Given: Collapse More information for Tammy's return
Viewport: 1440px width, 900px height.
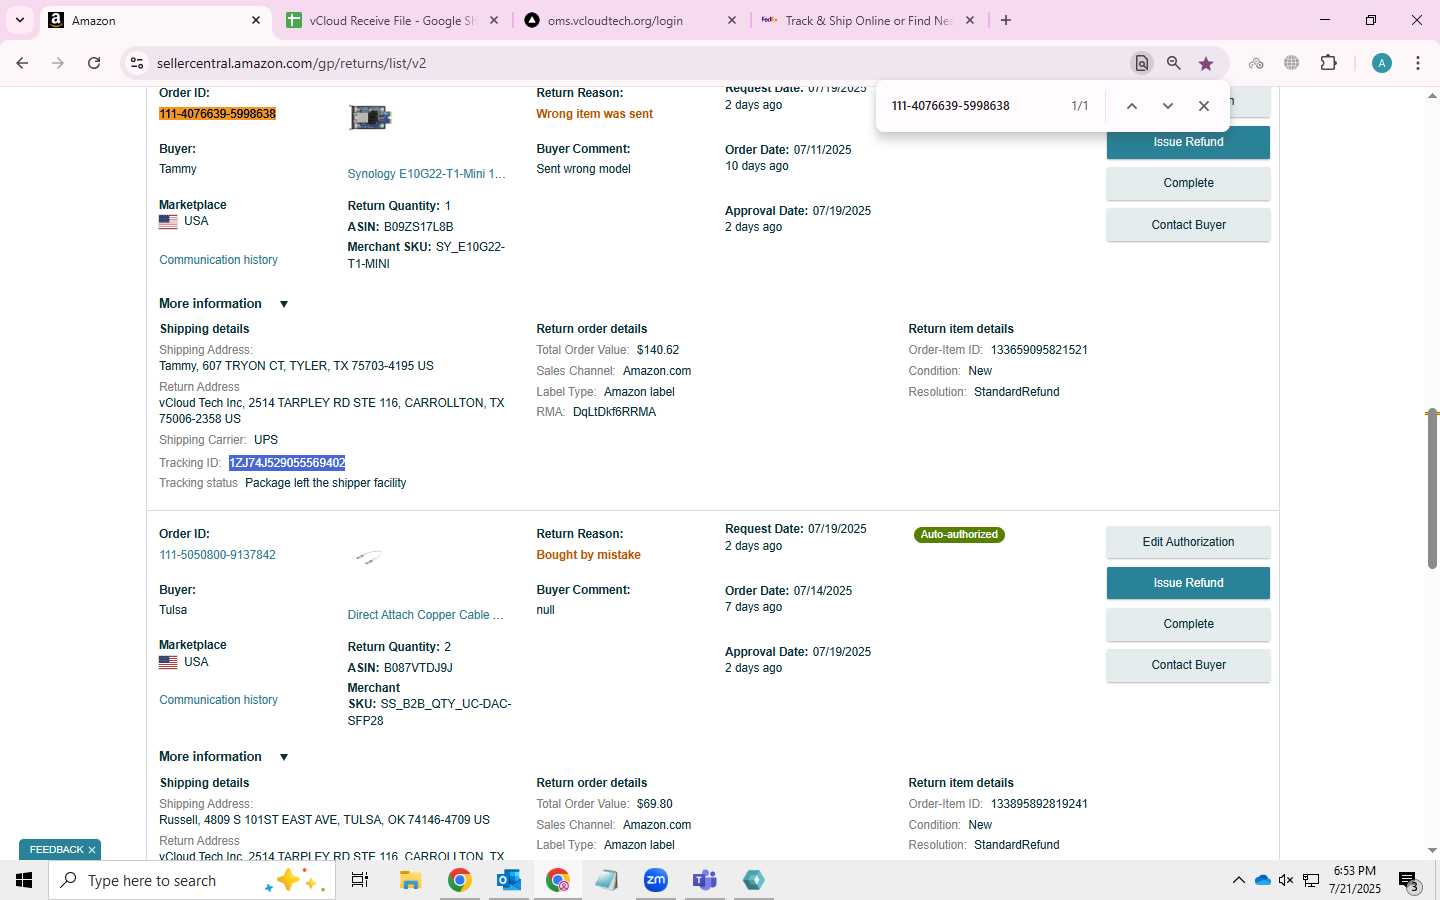Looking at the screenshot, I should point(224,304).
